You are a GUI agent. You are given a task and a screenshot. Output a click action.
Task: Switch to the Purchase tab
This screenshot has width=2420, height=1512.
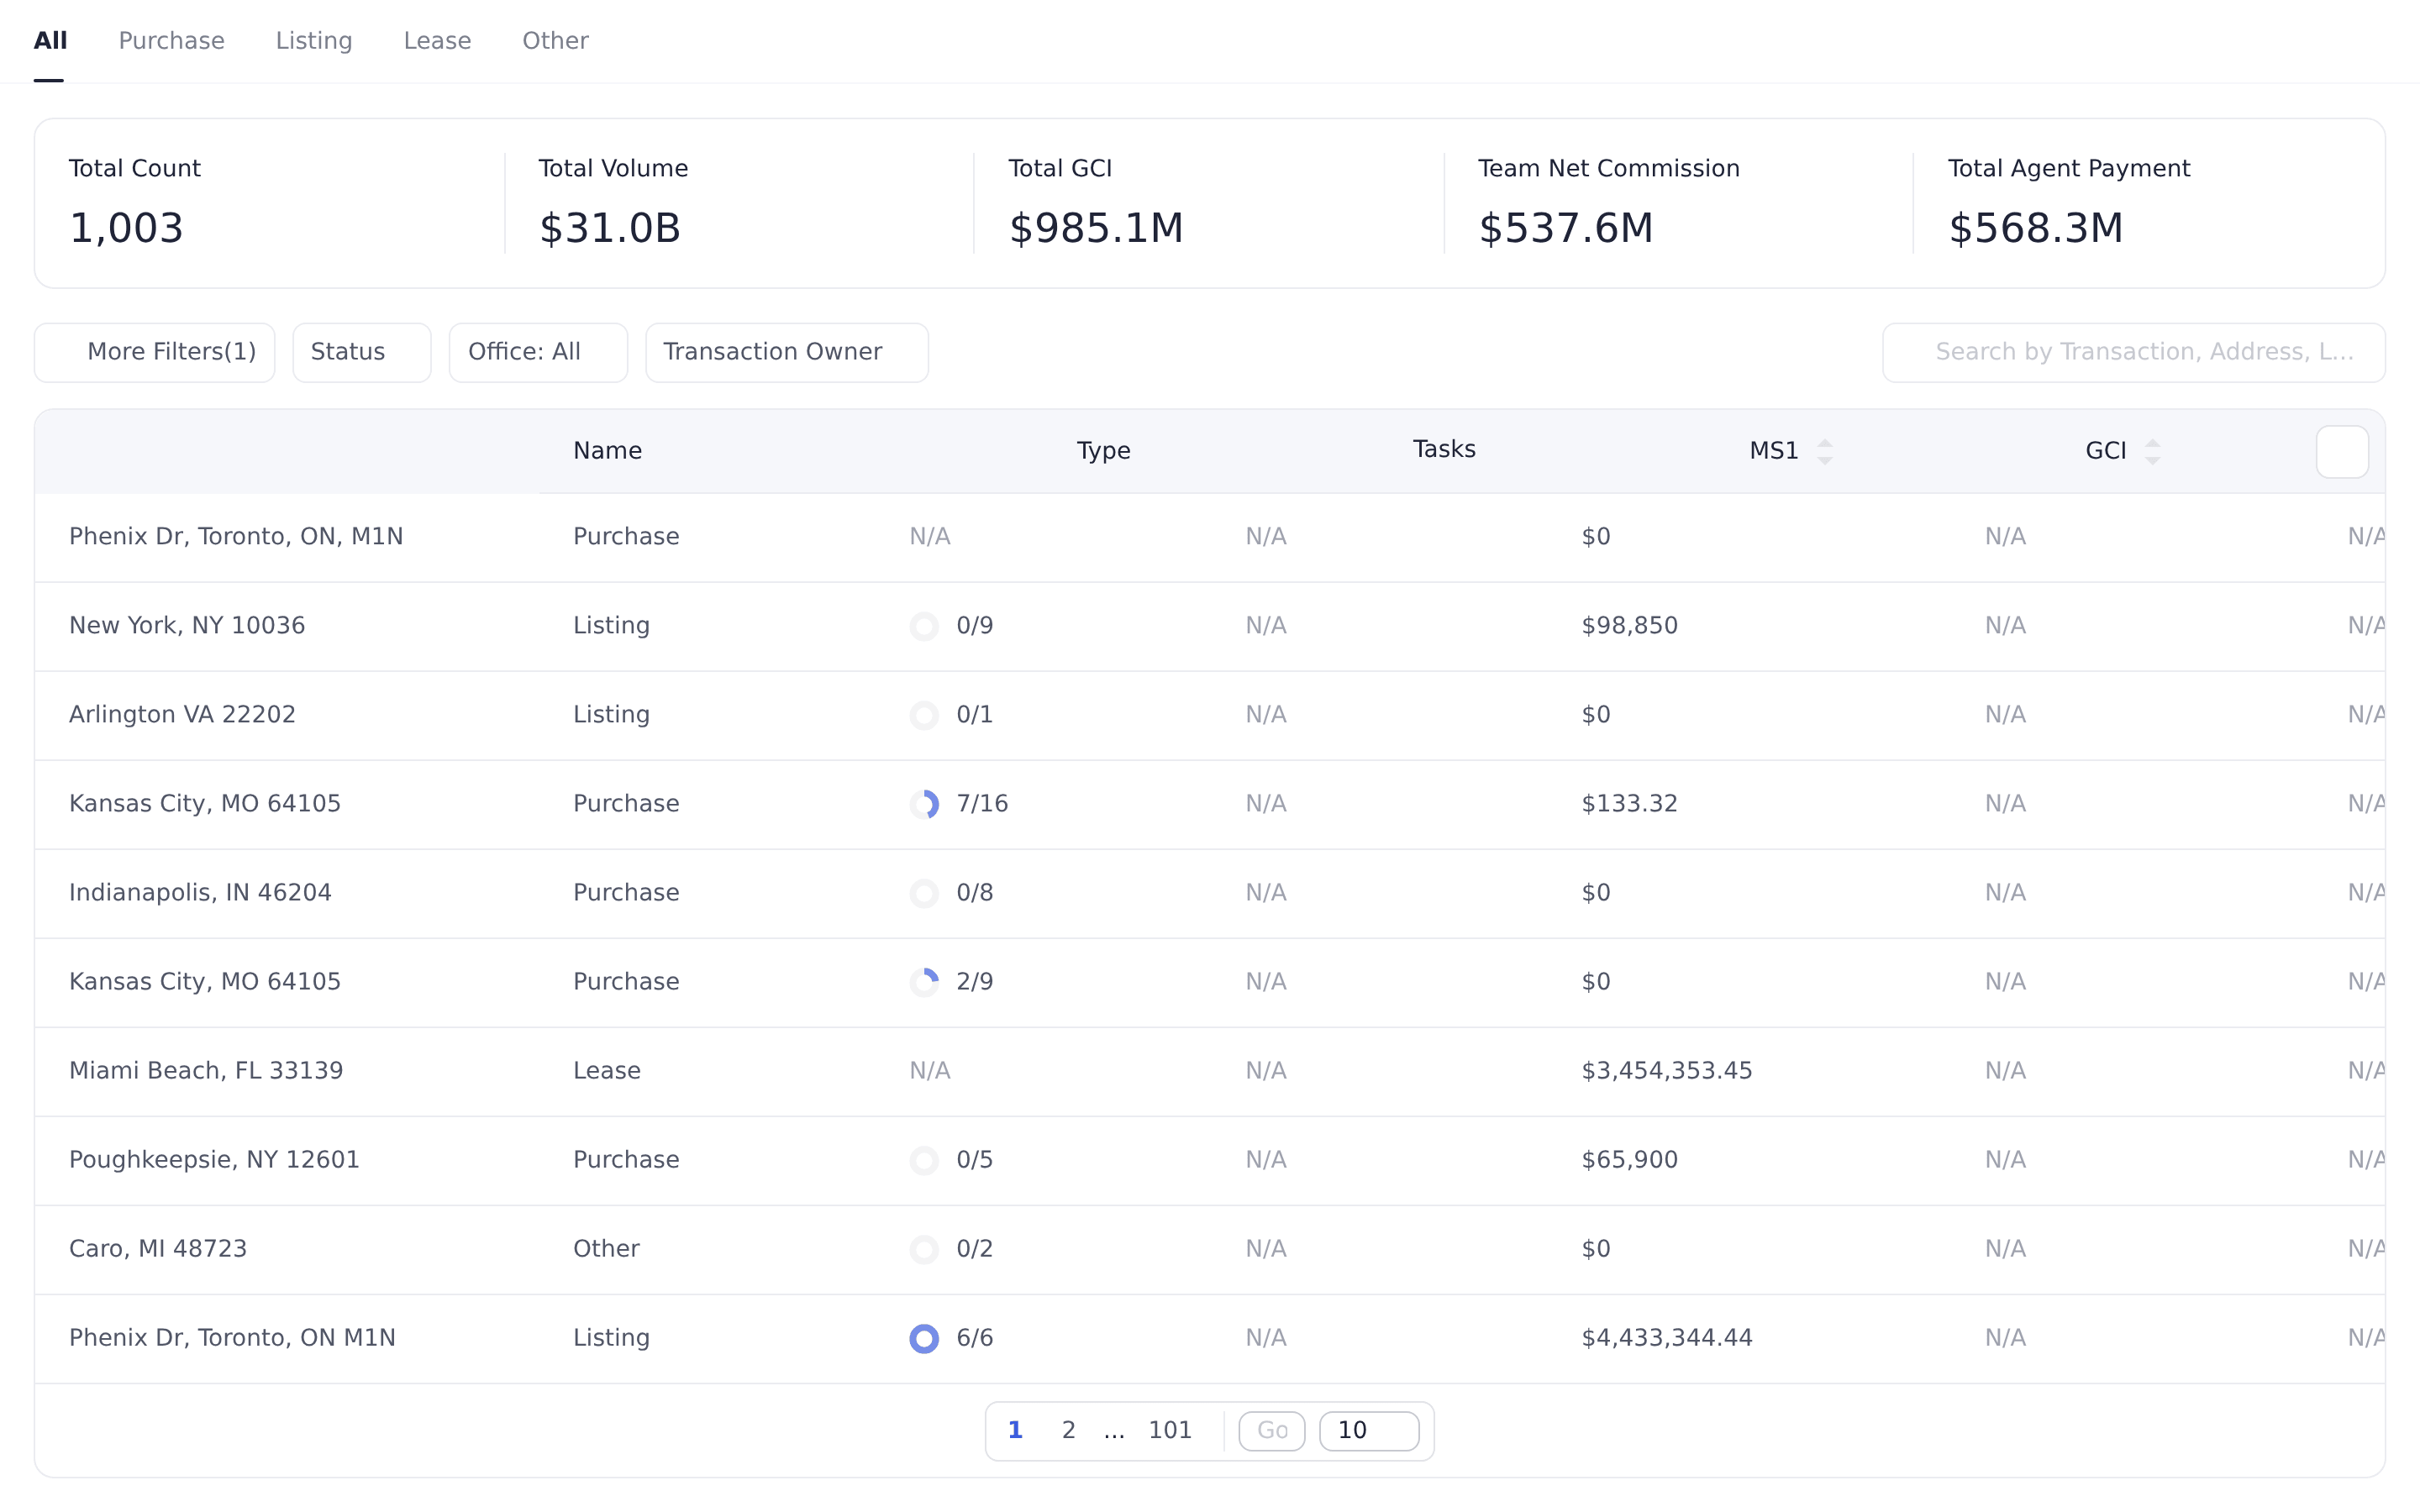tap(172, 41)
